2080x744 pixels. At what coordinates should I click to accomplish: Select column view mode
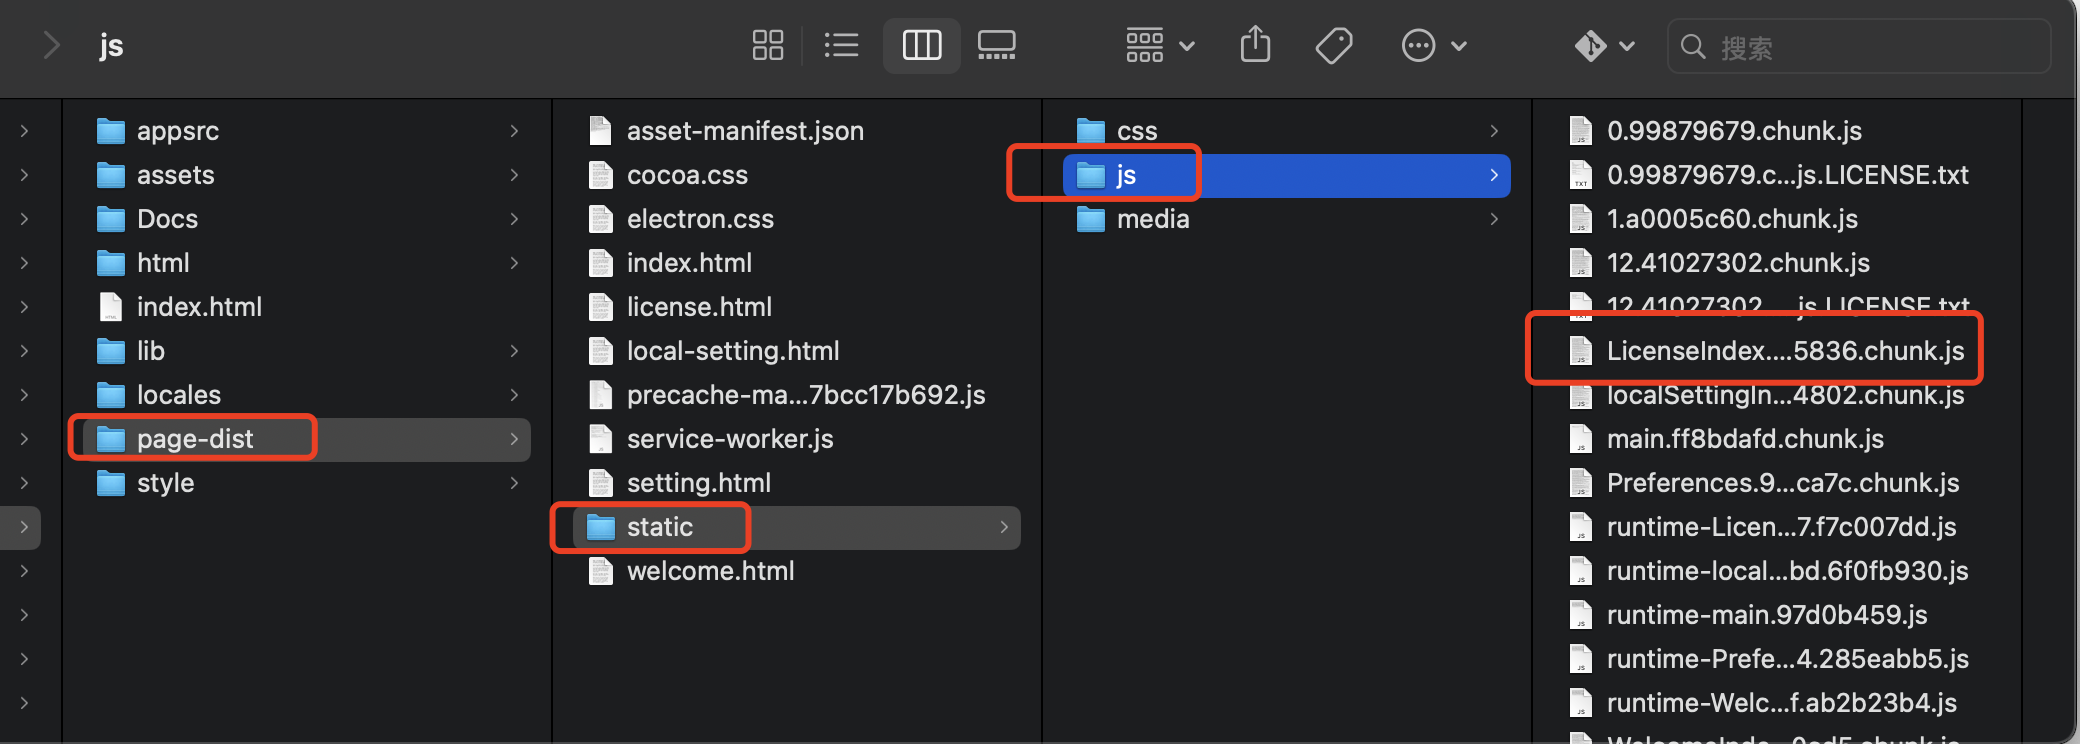[x=921, y=45]
